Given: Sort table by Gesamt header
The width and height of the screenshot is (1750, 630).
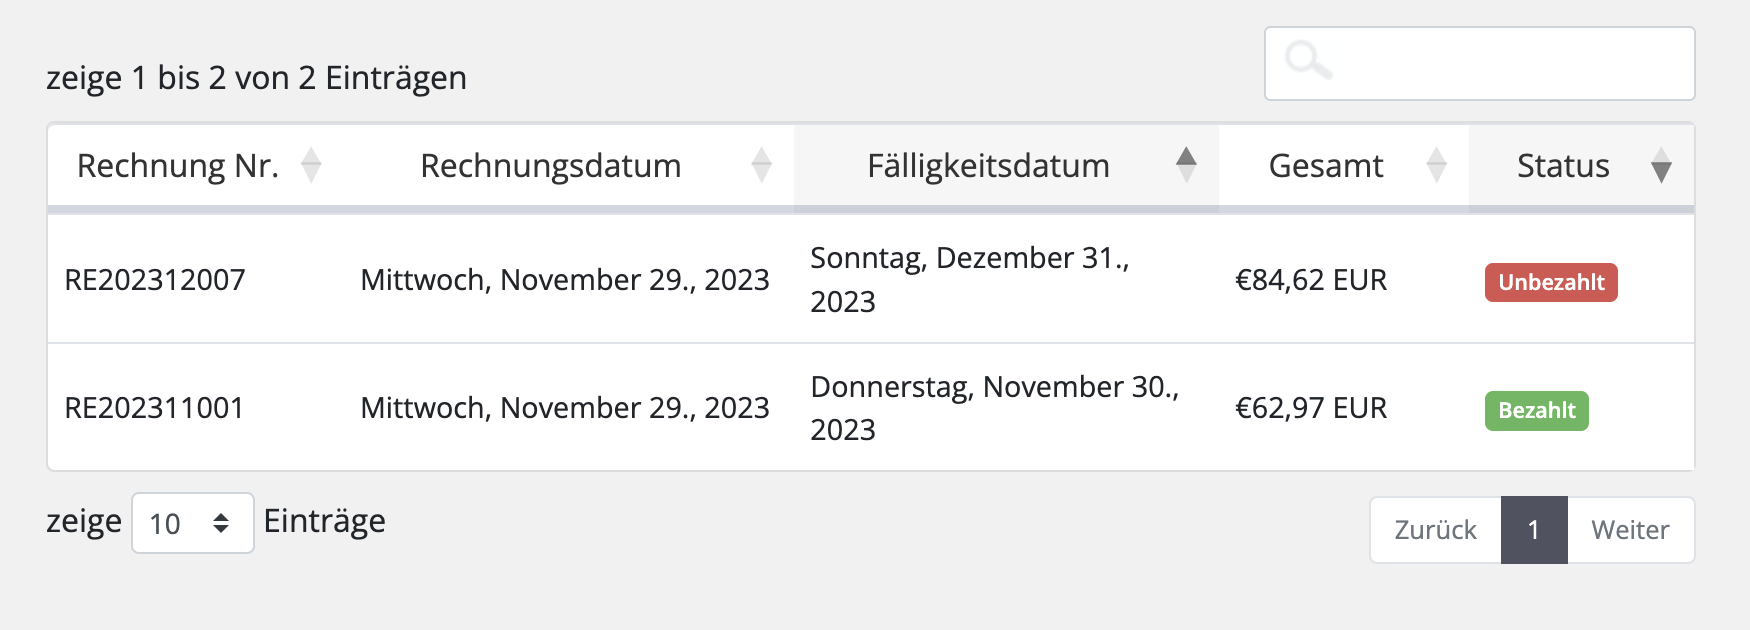Looking at the screenshot, I should (x=1326, y=166).
